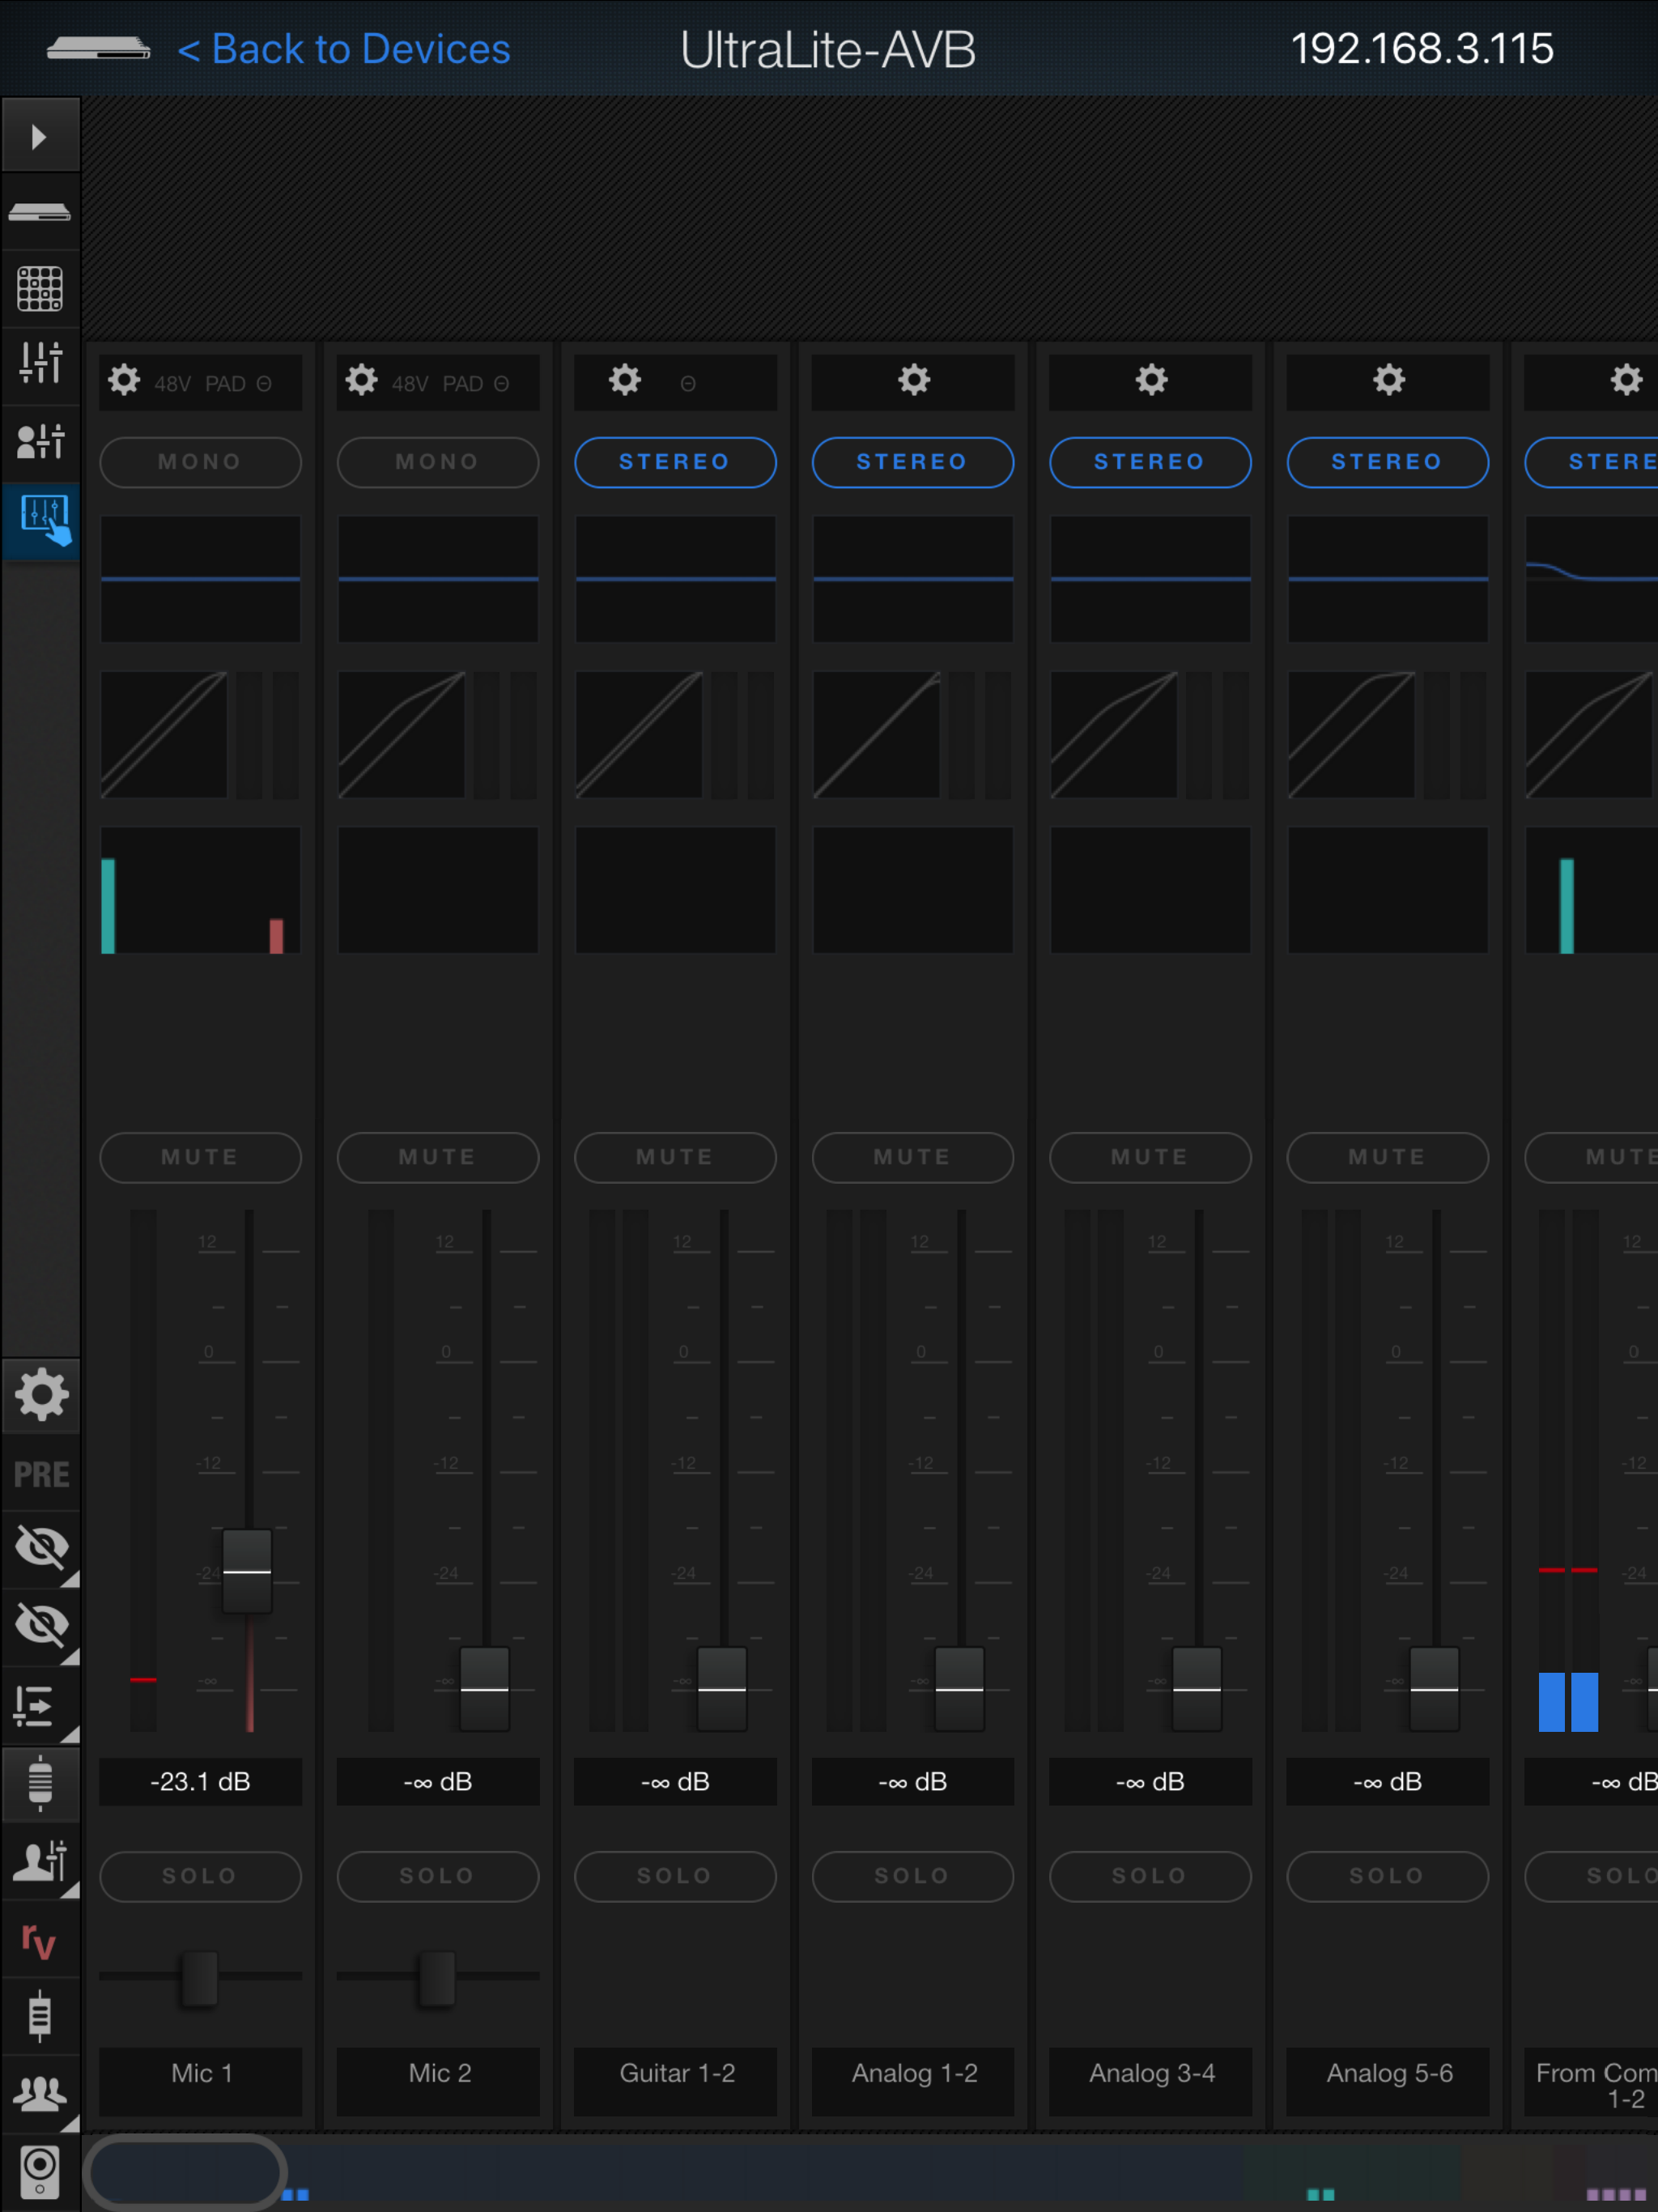Viewport: 1658px width, 2212px height.
Task: Solo the Mic 1 channel
Action: coord(200,1876)
